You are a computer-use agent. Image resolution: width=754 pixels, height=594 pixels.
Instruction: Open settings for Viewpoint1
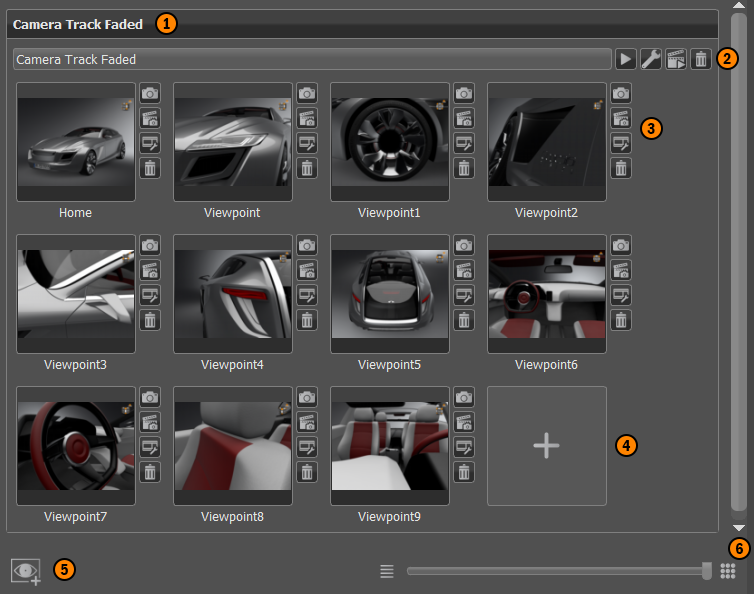[463, 143]
